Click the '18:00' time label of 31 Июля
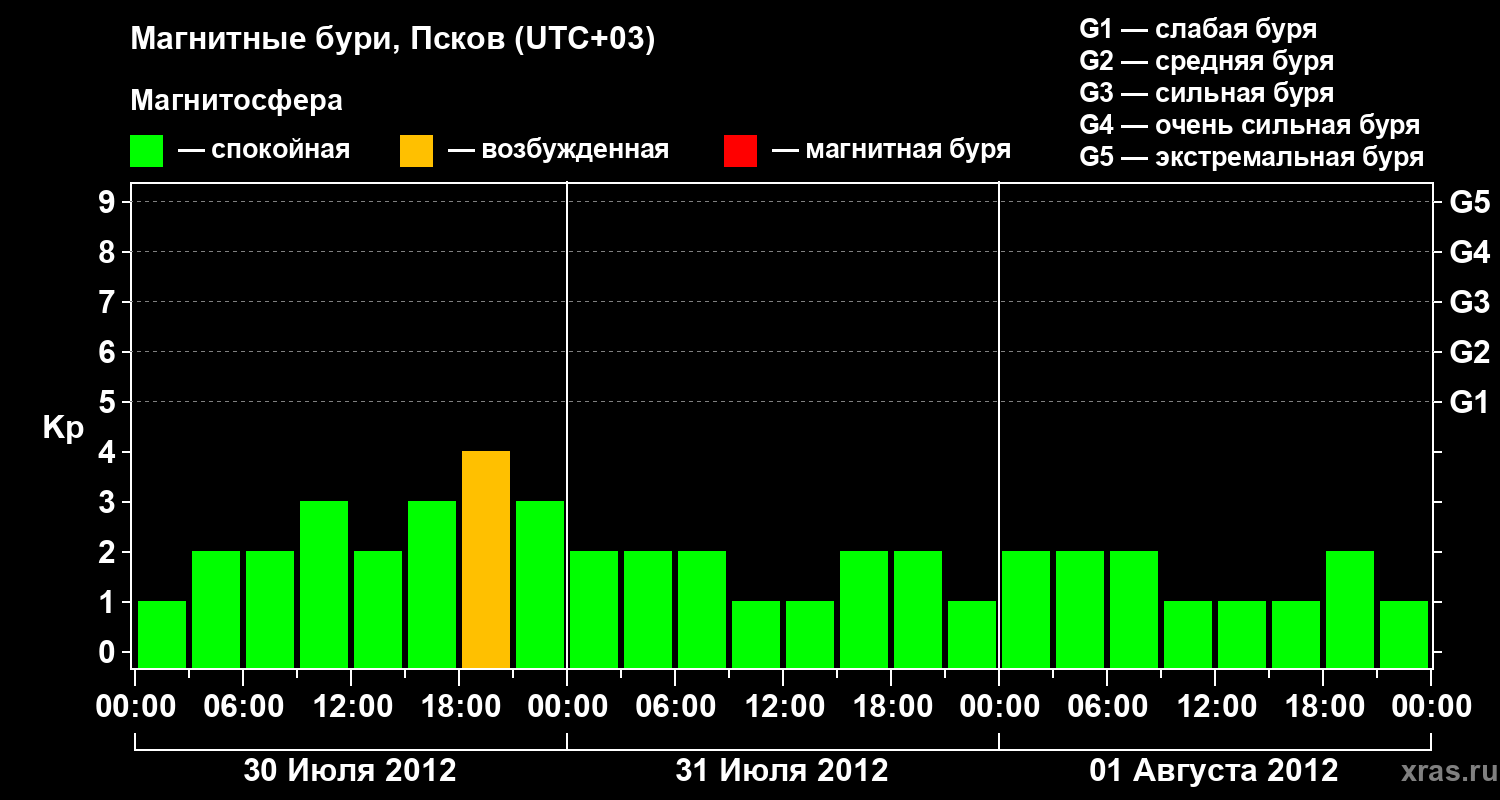Screen dimensions: 1500x800 [892, 707]
